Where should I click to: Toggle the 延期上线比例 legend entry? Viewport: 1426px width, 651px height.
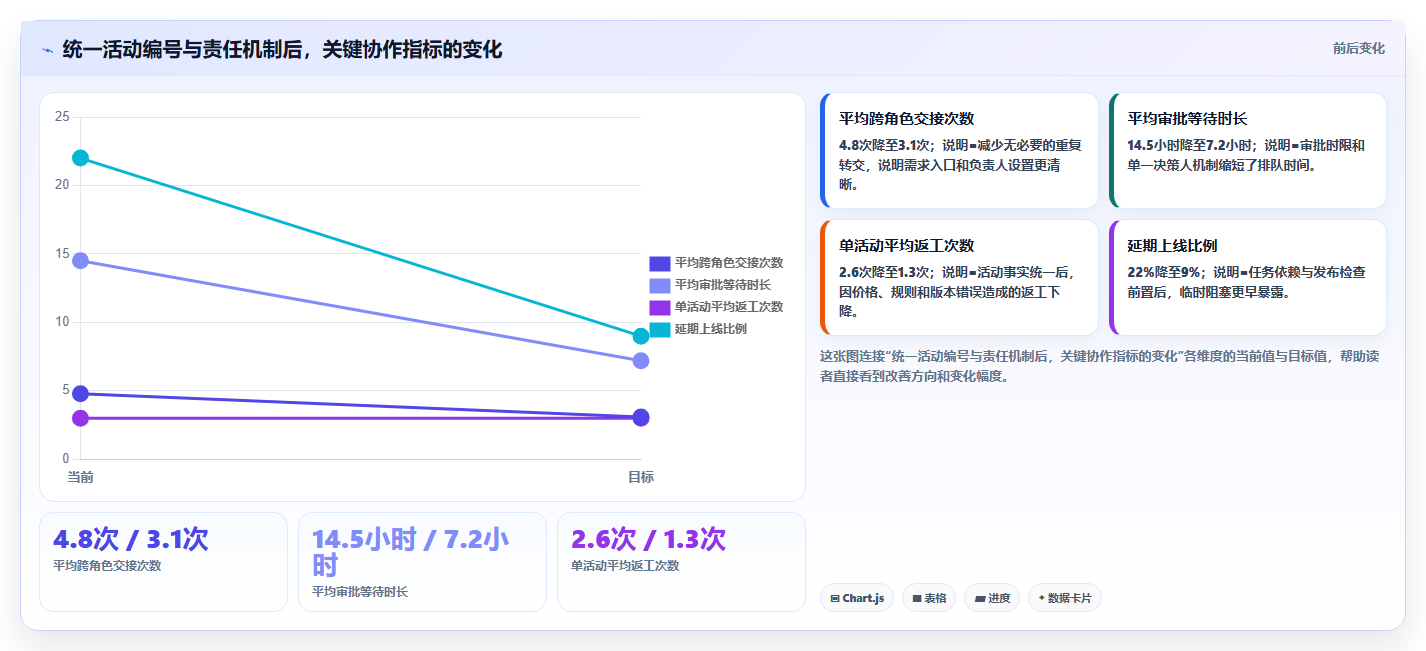click(x=698, y=329)
